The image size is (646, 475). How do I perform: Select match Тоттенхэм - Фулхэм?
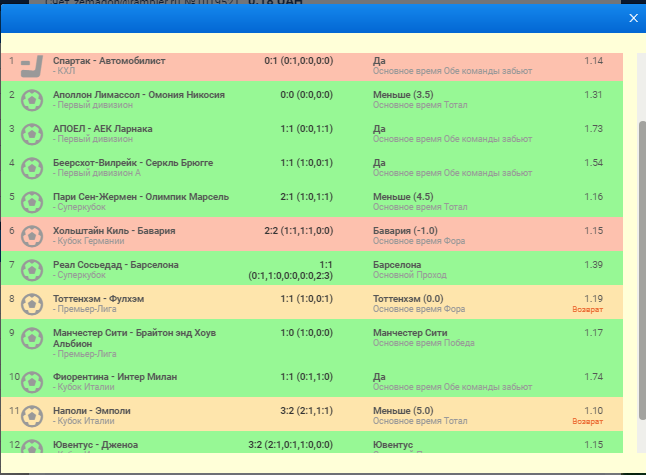98,299
